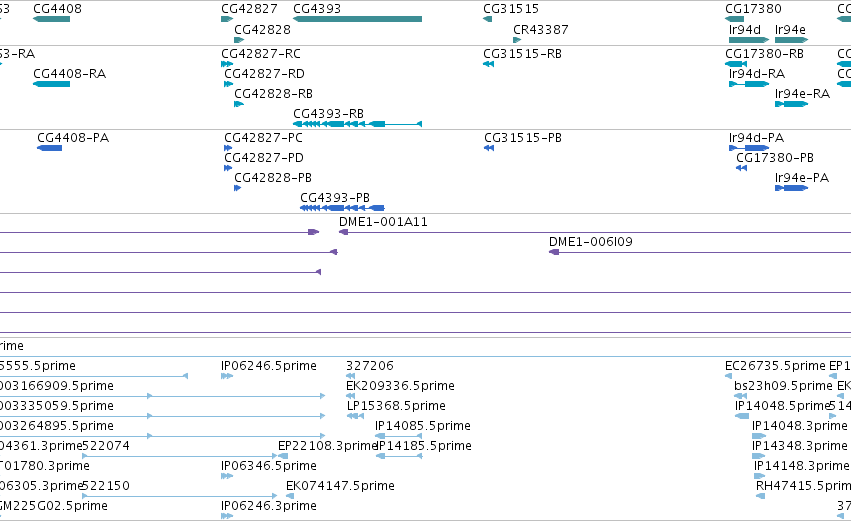Image resolution: width=851 pixels, height=521 pixels.
Task: Click transcript CG4408-RA label
Action: pos(69,74)
